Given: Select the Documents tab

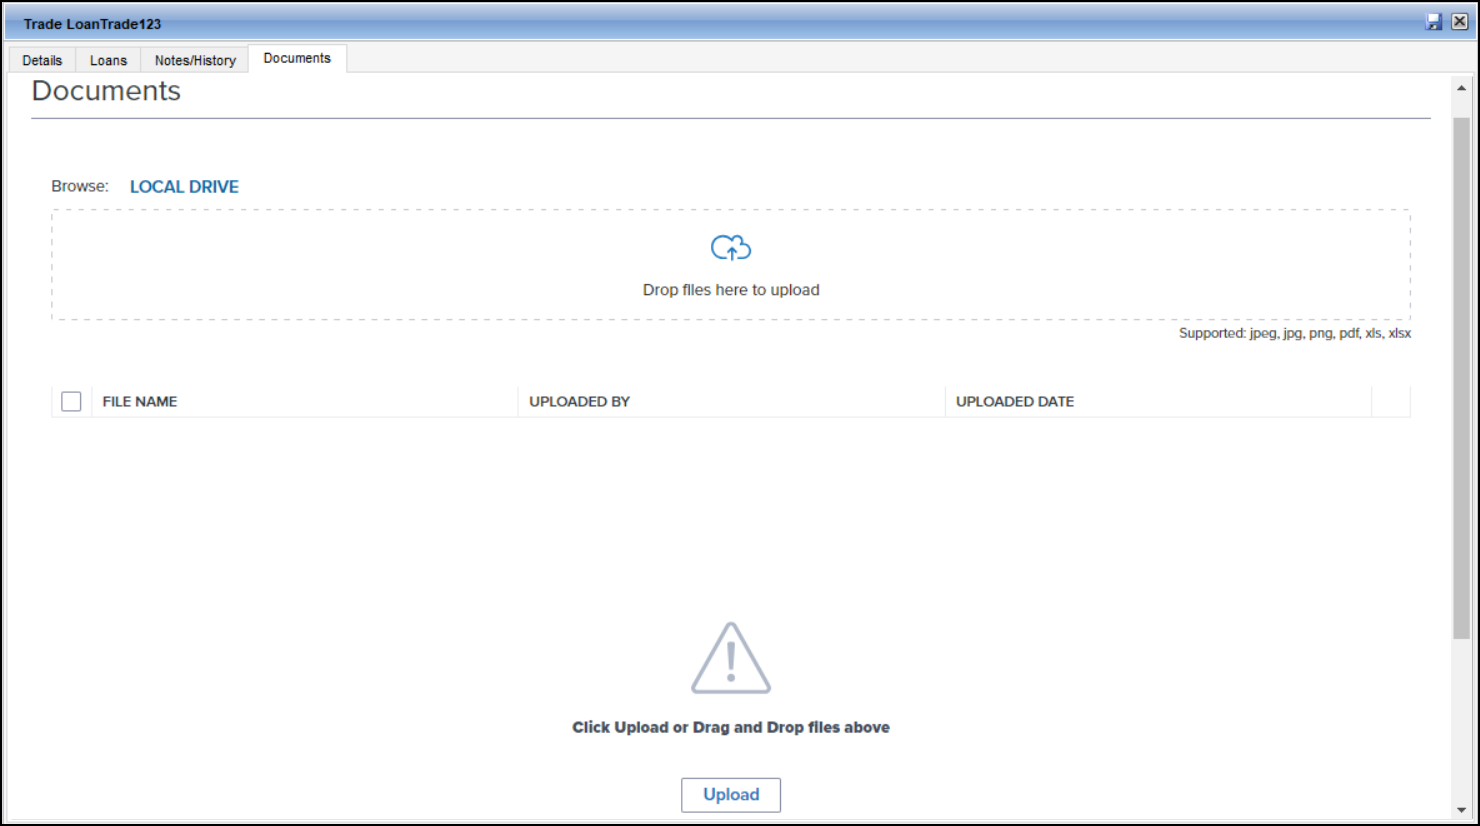Looking at the screenshot, I should [x=297, y=59].
